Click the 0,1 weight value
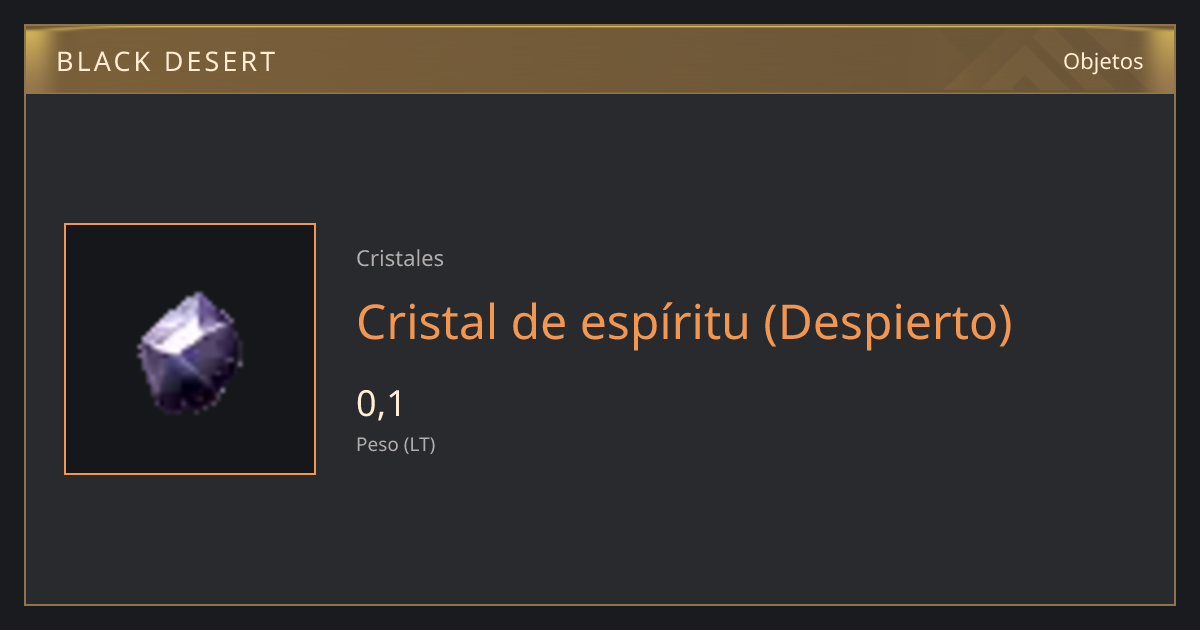This screenshot has width=1200, height=630. click(x=380, y=403)
